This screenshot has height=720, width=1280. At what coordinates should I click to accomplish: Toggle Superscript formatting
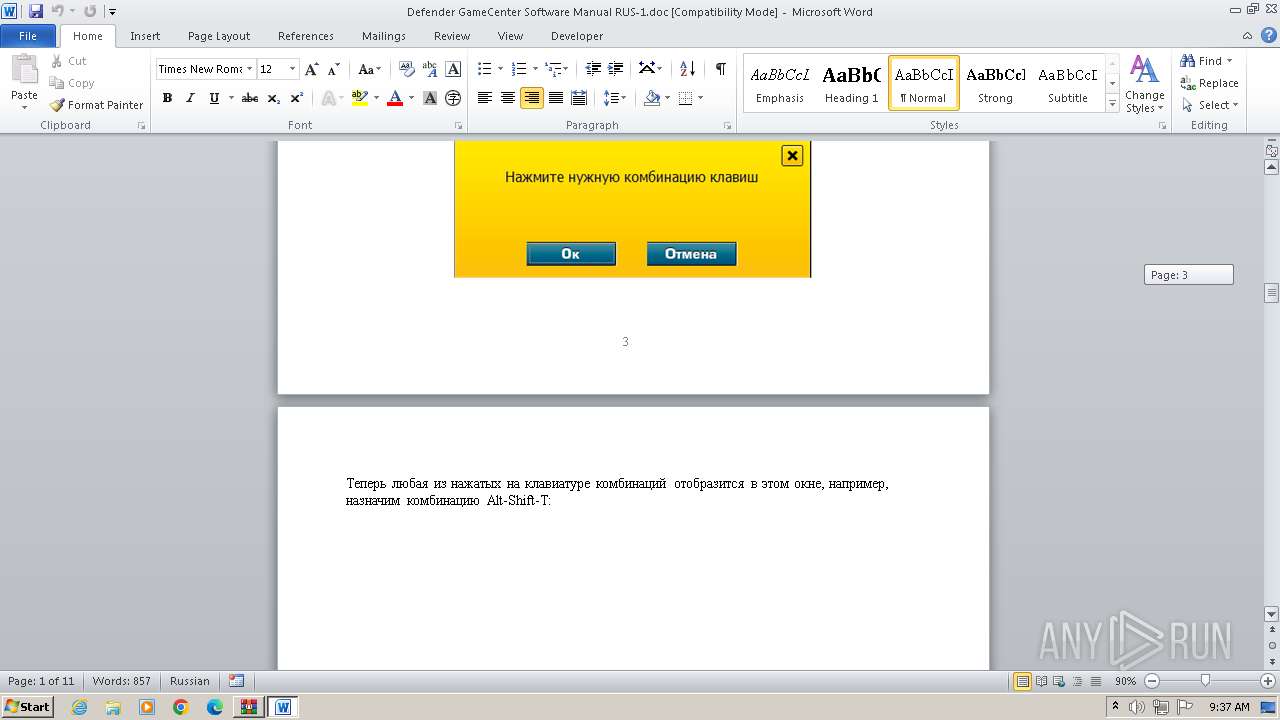click(x=296, y=98)
